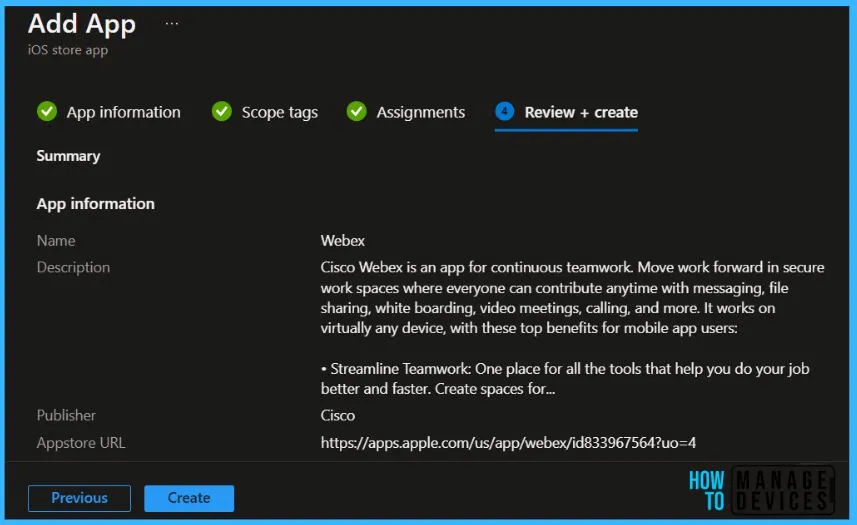Viewport: 857px width, 525px height.
Task: Click the Assignments green checkmark icon
Action: point(356,111)
